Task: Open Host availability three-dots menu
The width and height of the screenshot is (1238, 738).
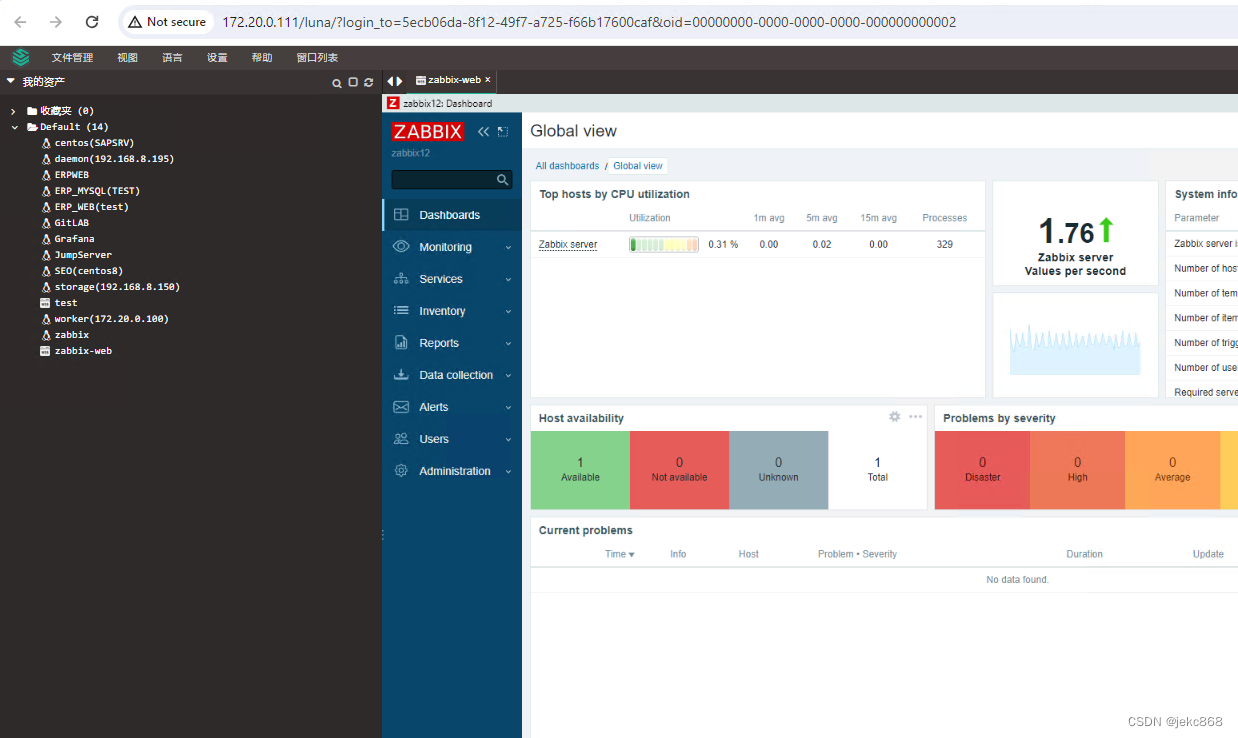Action: click(915, 417)
